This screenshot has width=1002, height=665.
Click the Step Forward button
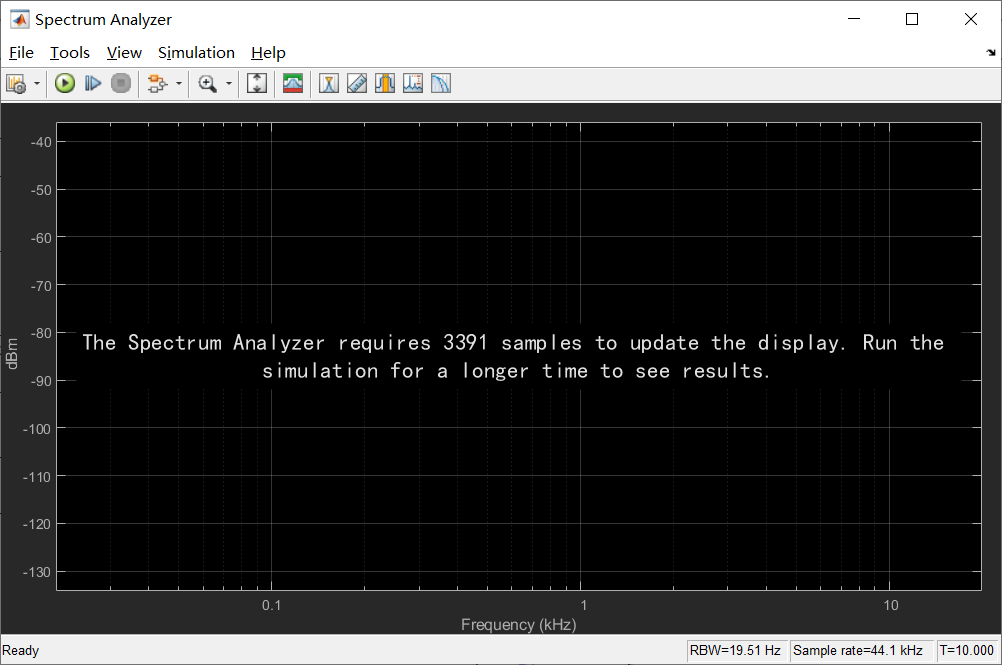(93, 83)
